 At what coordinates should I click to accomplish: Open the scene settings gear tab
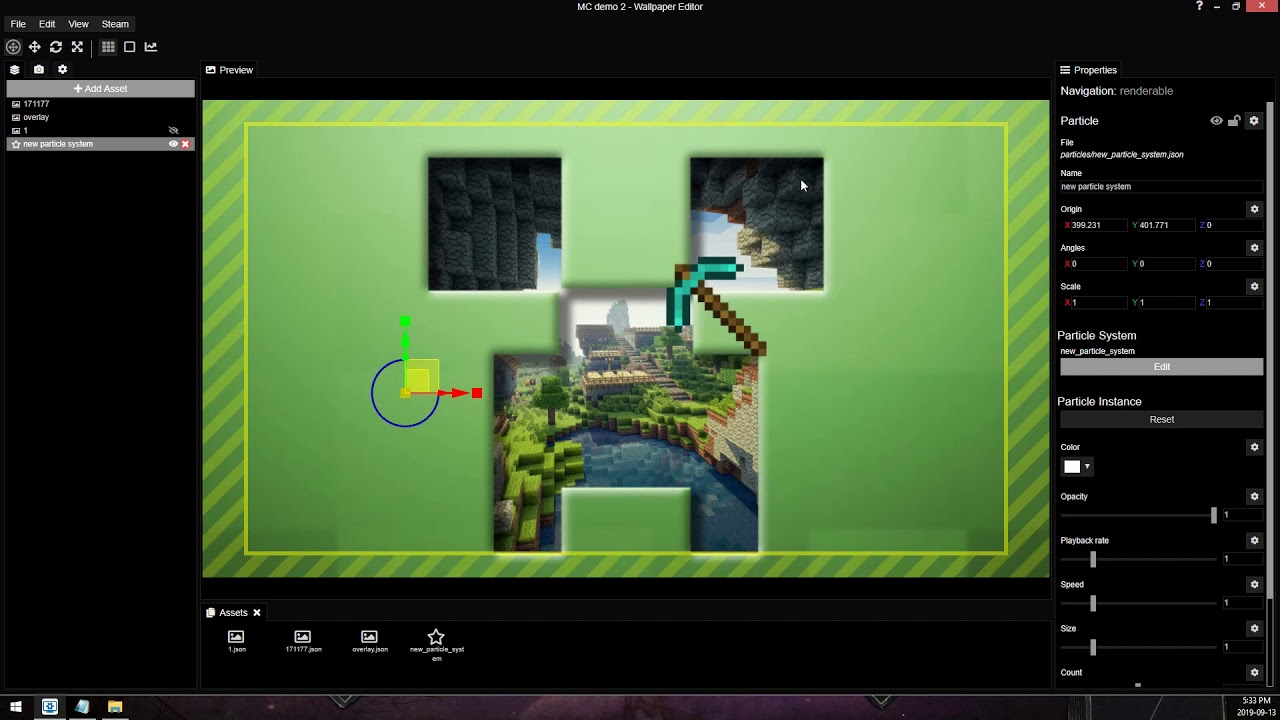tap(62, 70)
